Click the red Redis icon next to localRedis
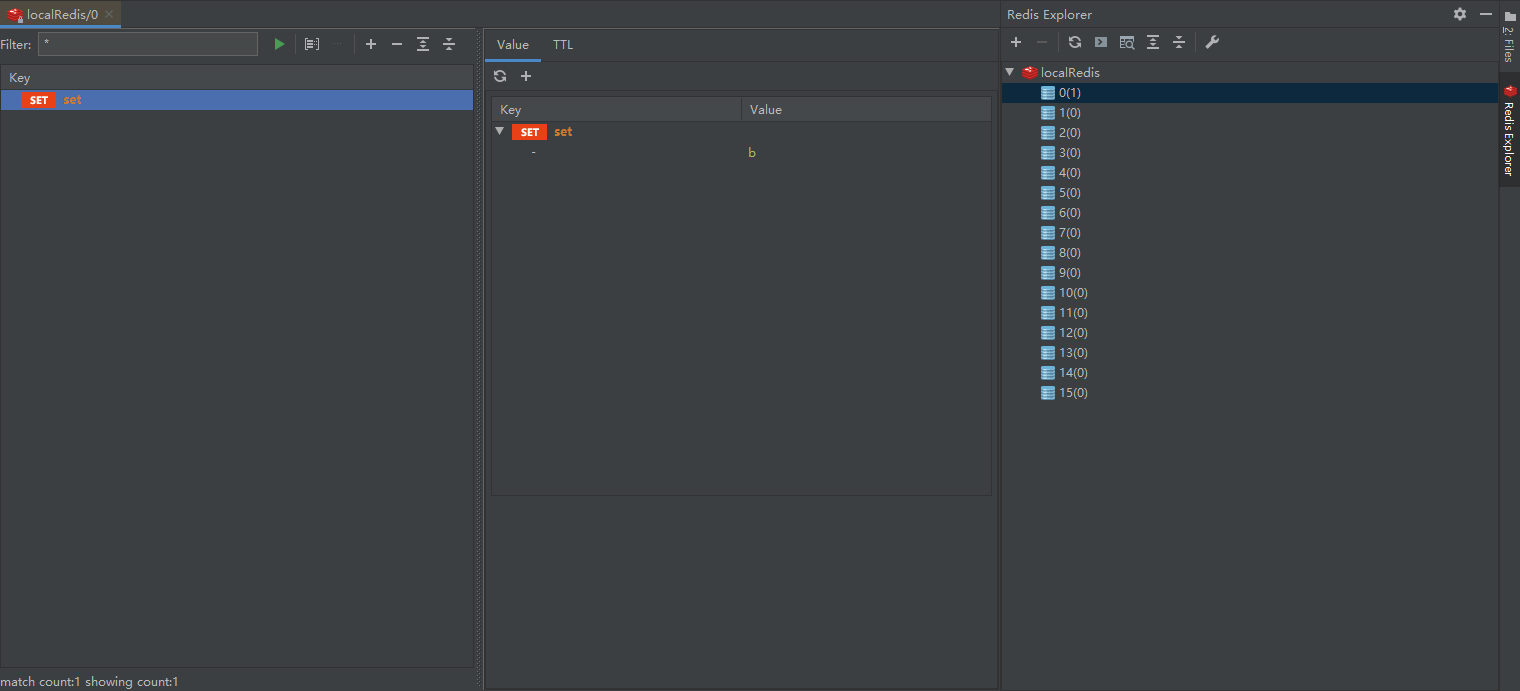1520x691 pixels. 1030,72
